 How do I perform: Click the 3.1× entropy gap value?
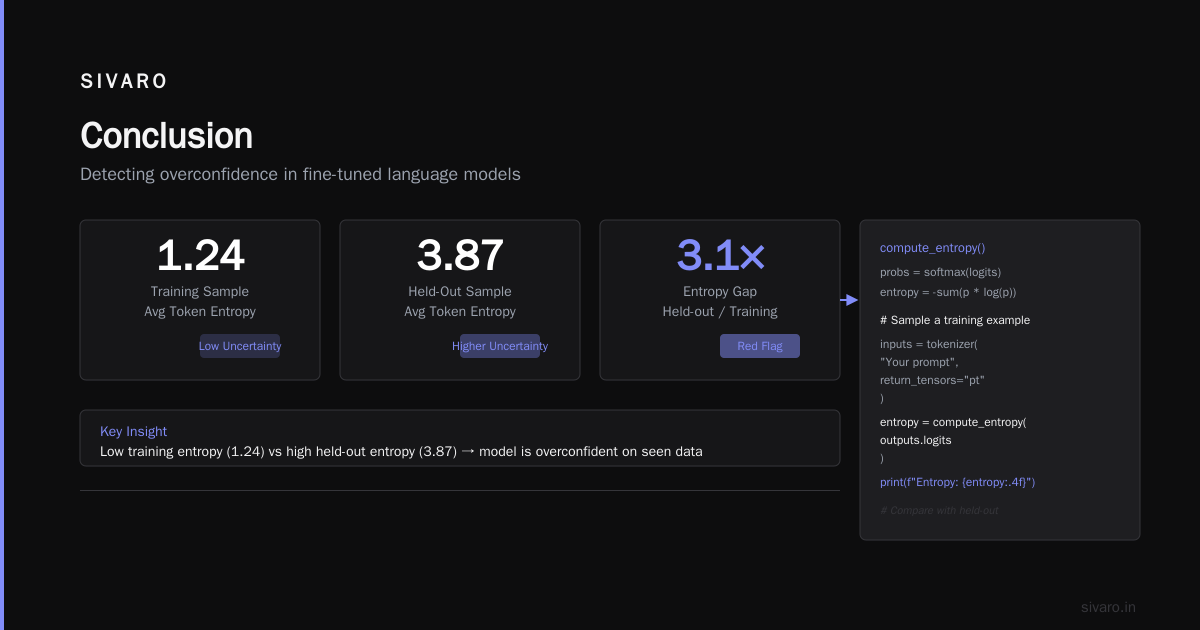click(x=720, y=256)
